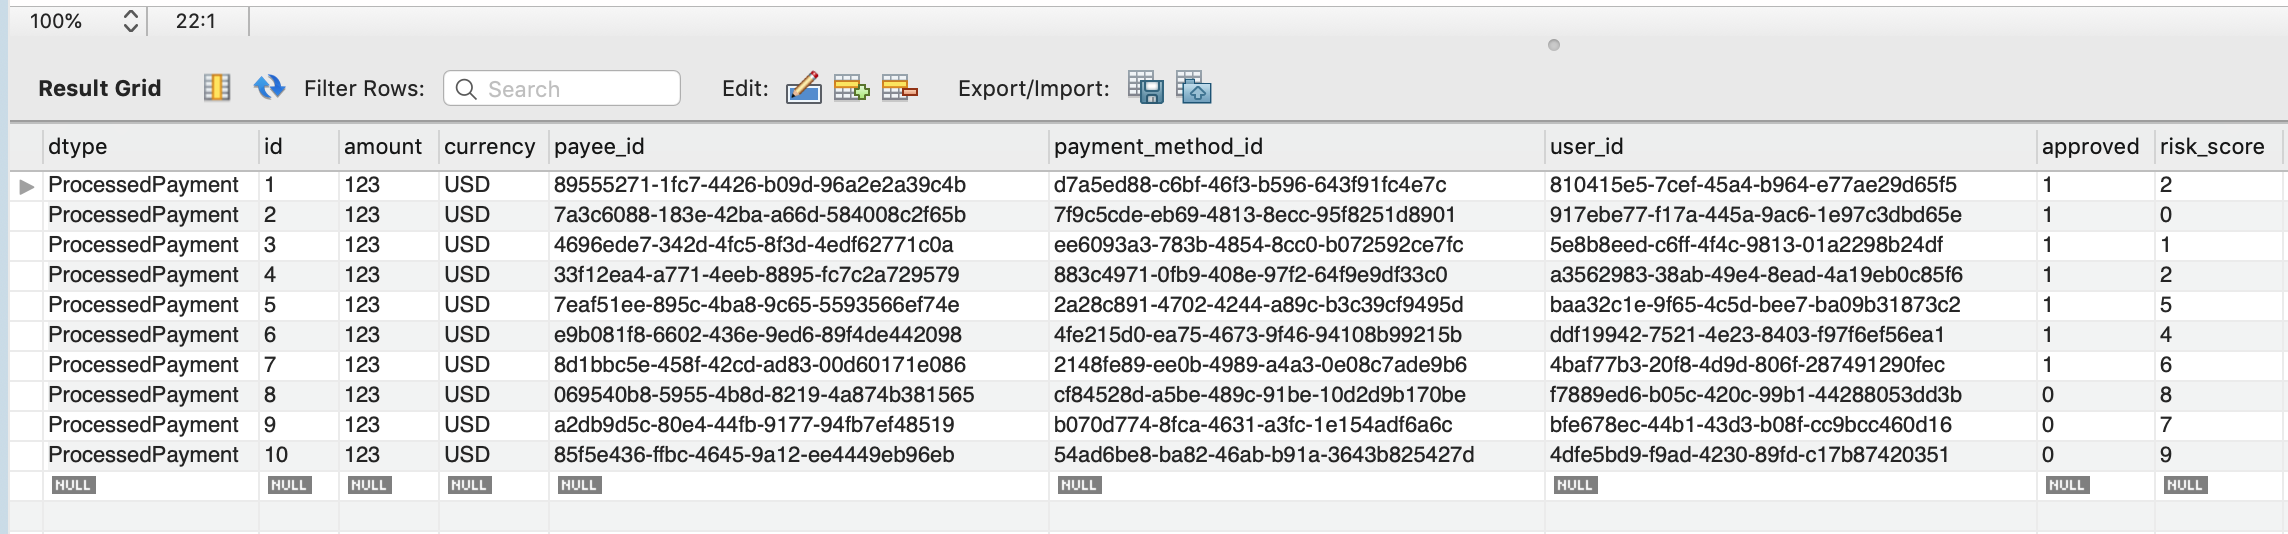Select user_id 4baf77b3-20f8-4d9d-806f-287491290fec
2288x534 pixels.
(x=1748, y=365)
